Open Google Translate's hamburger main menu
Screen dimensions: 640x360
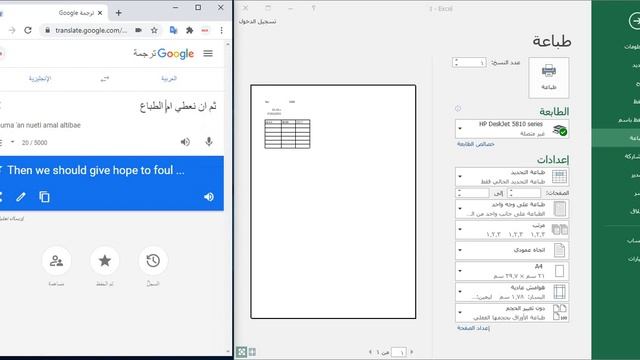click(x=208, y=53)
